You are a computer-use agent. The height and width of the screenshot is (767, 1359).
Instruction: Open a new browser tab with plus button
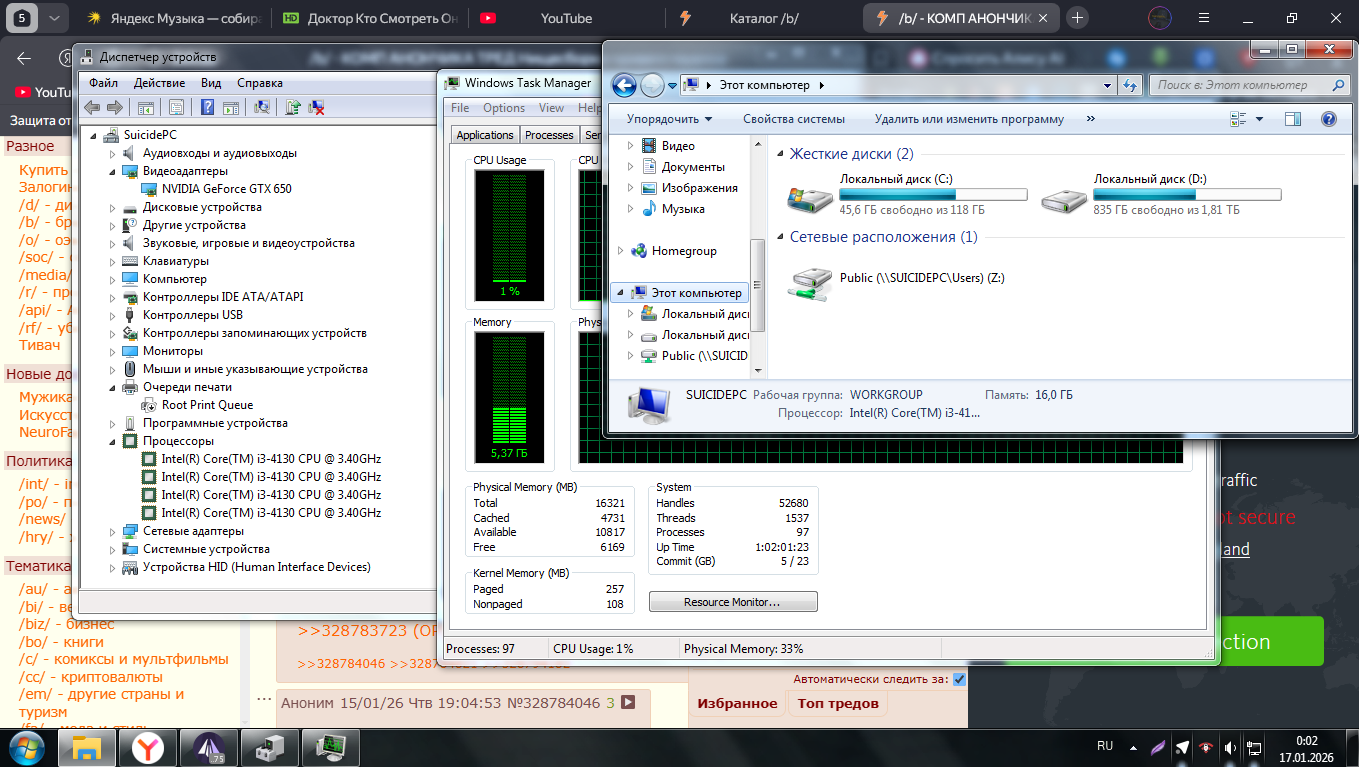[1077, 18]
